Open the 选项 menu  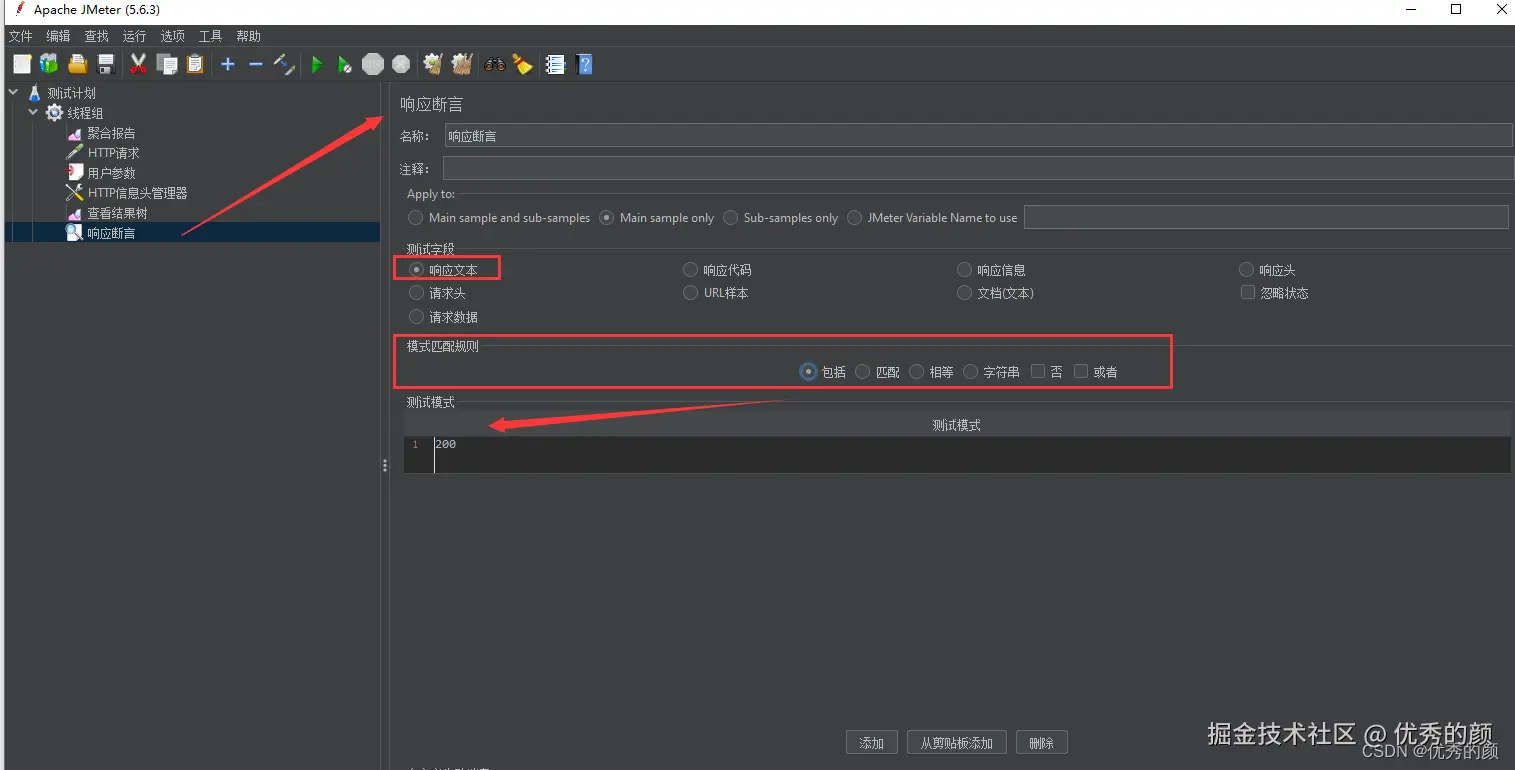click(172, 36)
